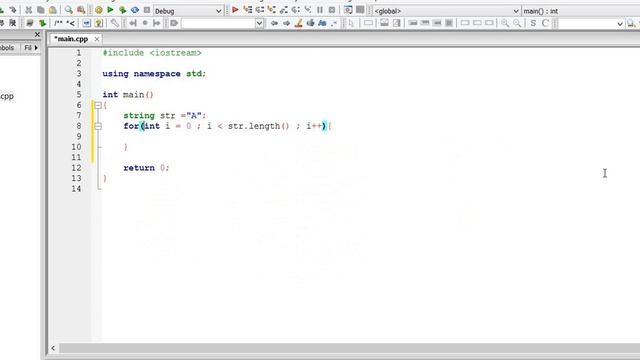Toggle the search in selected text option
This screenshot has width=640, height=360.
311,23
